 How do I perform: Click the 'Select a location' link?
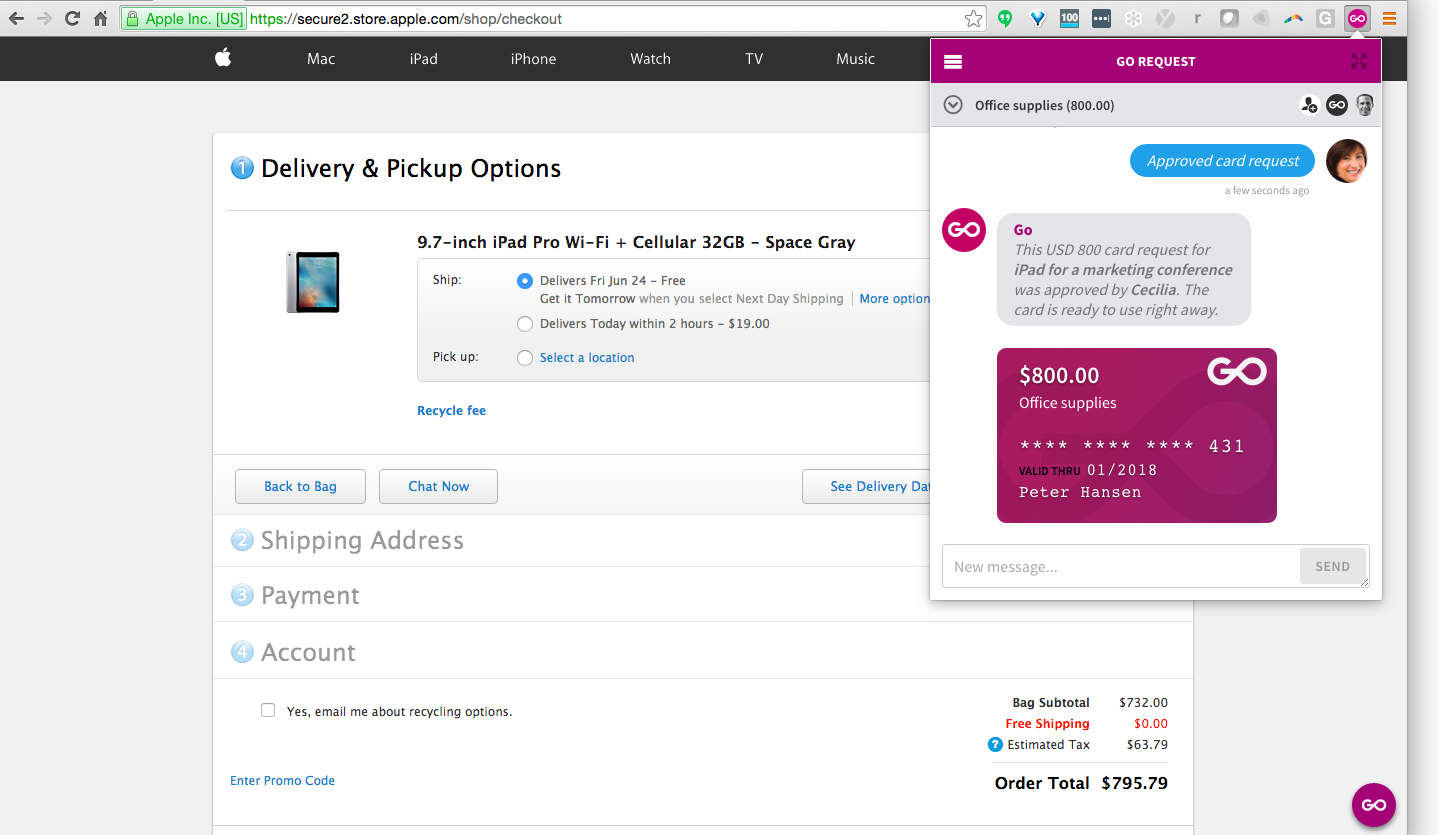pyautogui.click(x=587, y=358)
